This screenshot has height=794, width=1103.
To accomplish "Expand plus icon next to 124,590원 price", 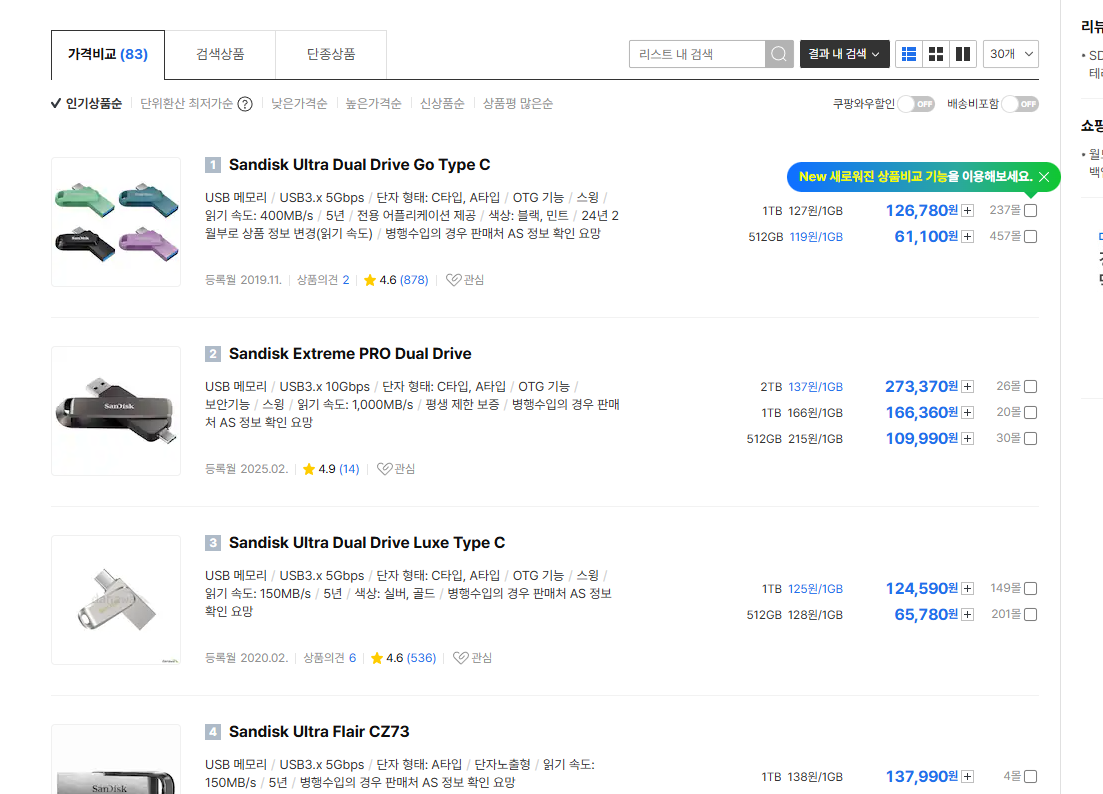I will click(x=968, y=589).
